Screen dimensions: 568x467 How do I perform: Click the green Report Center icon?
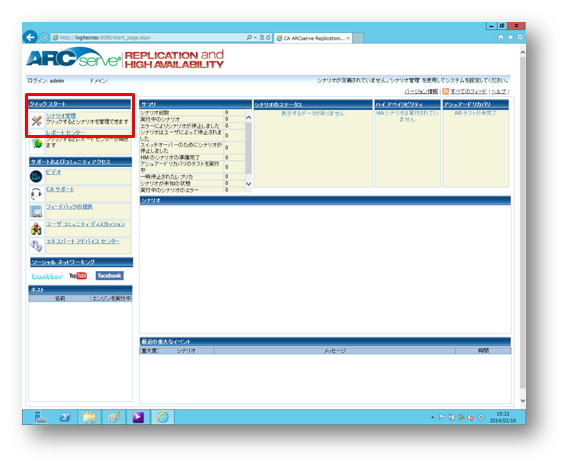[37, 143]
